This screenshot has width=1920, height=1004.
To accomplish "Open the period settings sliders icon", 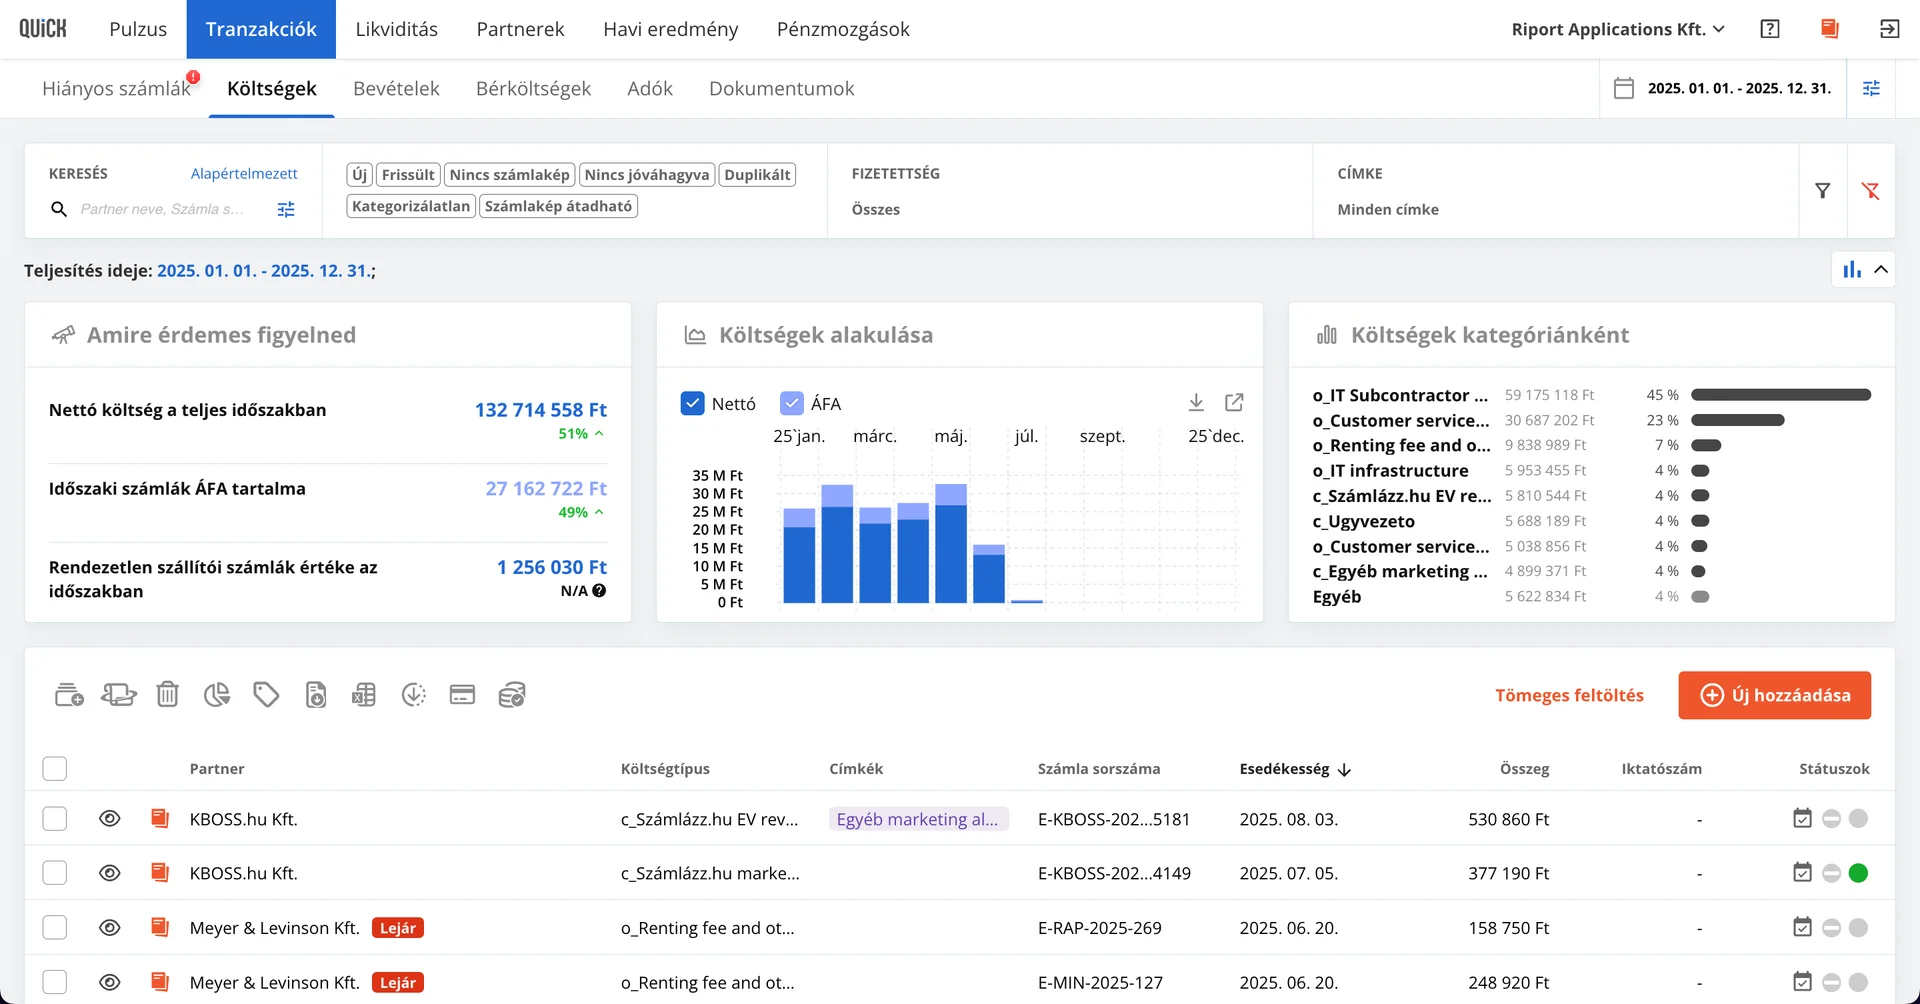I will tap(1871, 88).
